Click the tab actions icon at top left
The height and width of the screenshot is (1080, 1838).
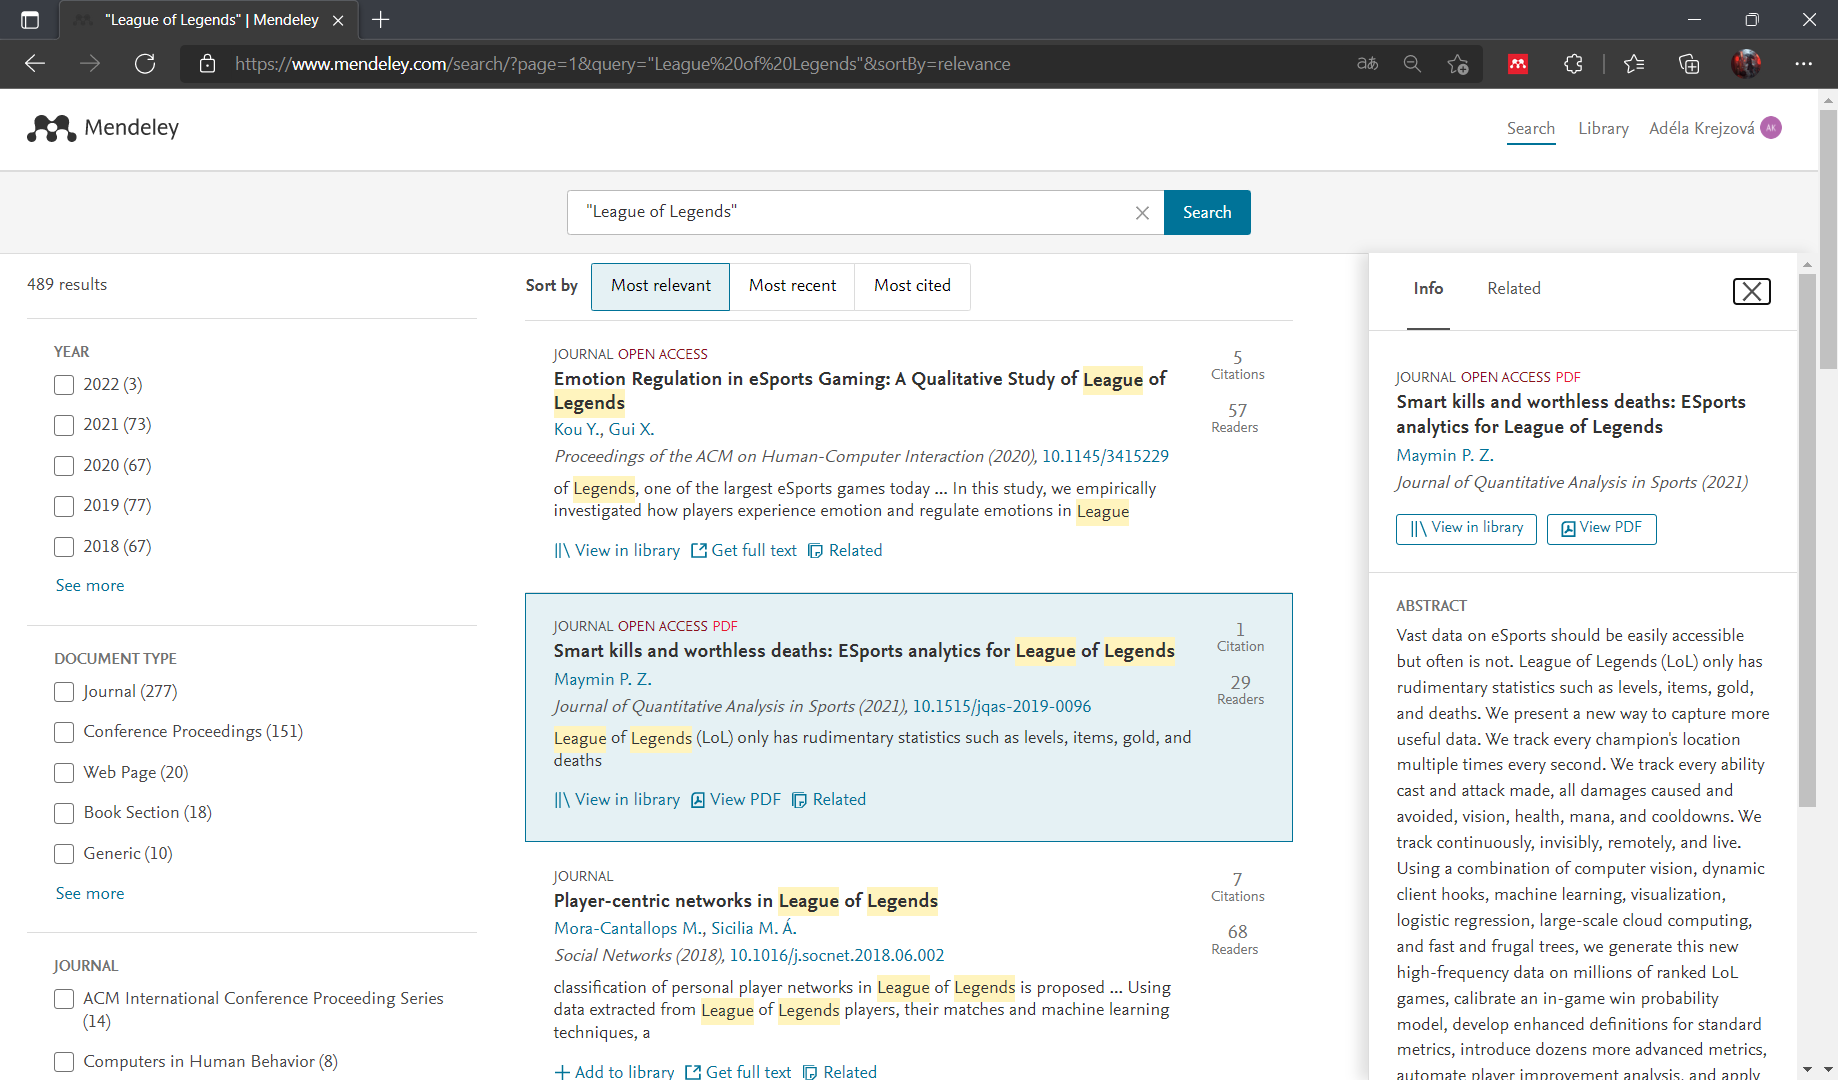coord(30,19)
